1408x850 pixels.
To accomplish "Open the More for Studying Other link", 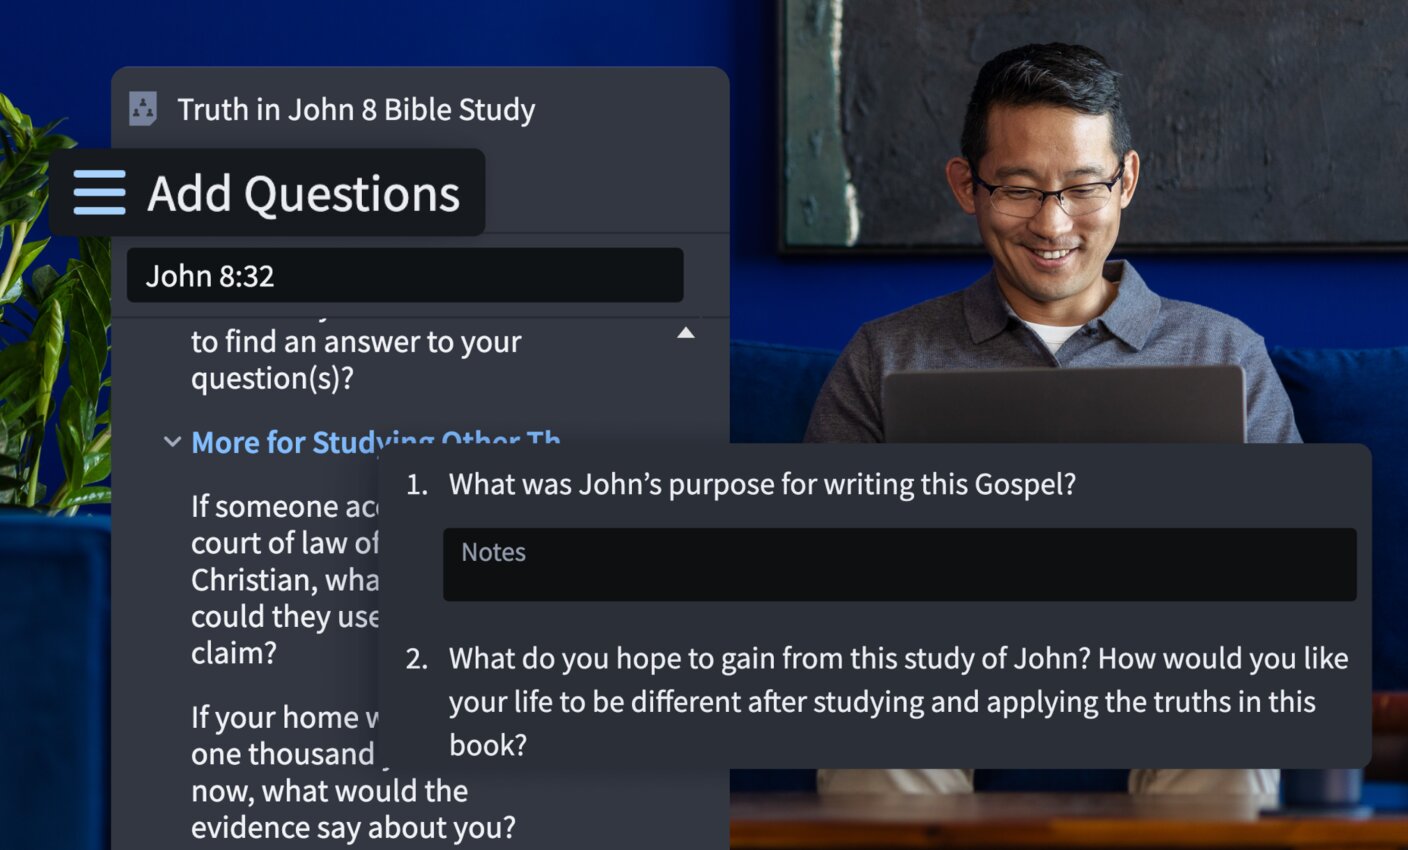I will 375,441.
